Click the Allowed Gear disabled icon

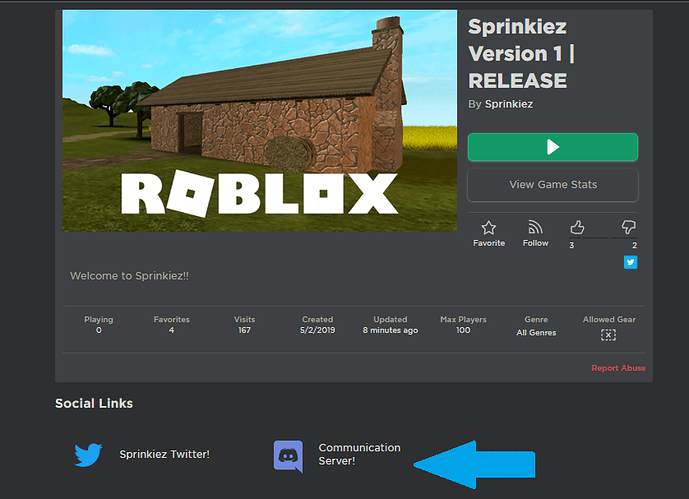(x=608, y=335)
